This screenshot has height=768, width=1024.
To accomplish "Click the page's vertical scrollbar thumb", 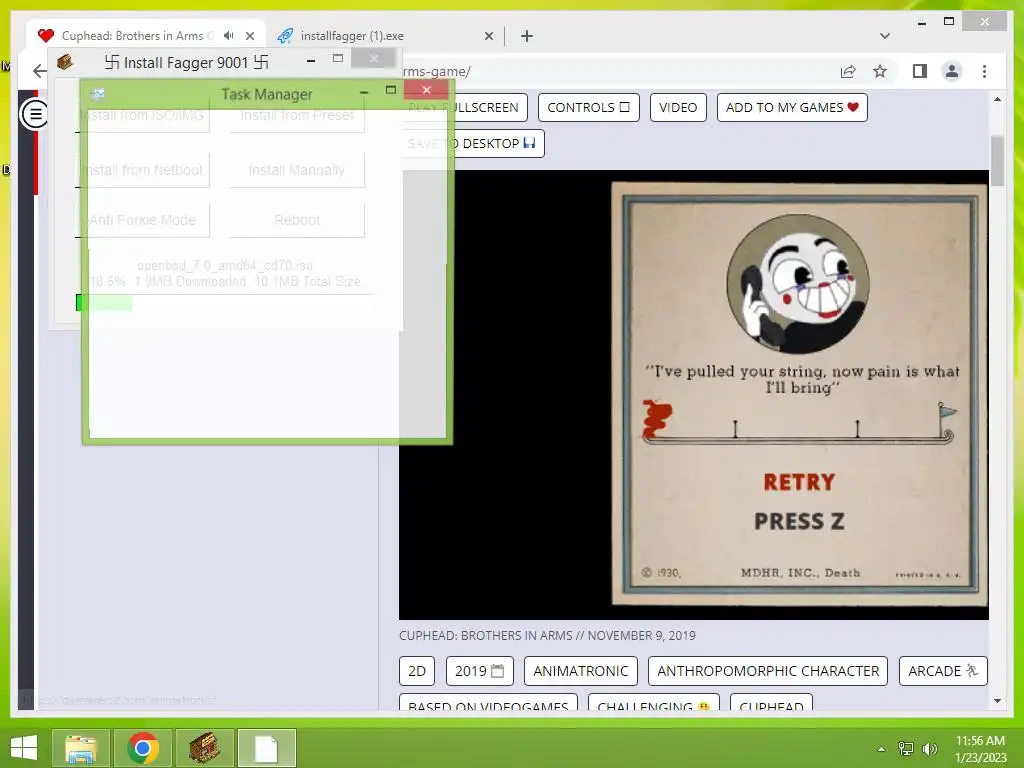I will 997,161.
